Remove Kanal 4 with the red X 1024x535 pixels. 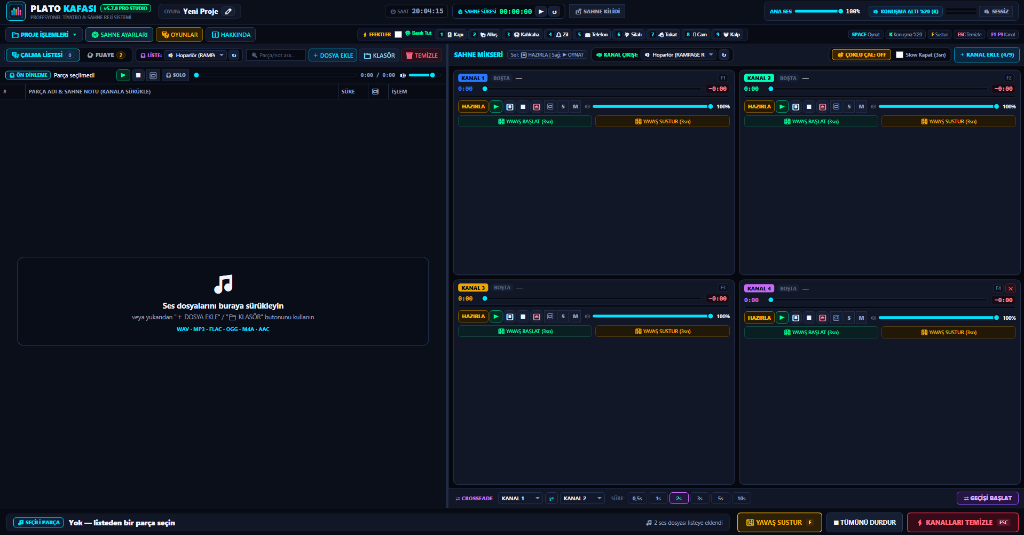click(x=1010, y=288)
